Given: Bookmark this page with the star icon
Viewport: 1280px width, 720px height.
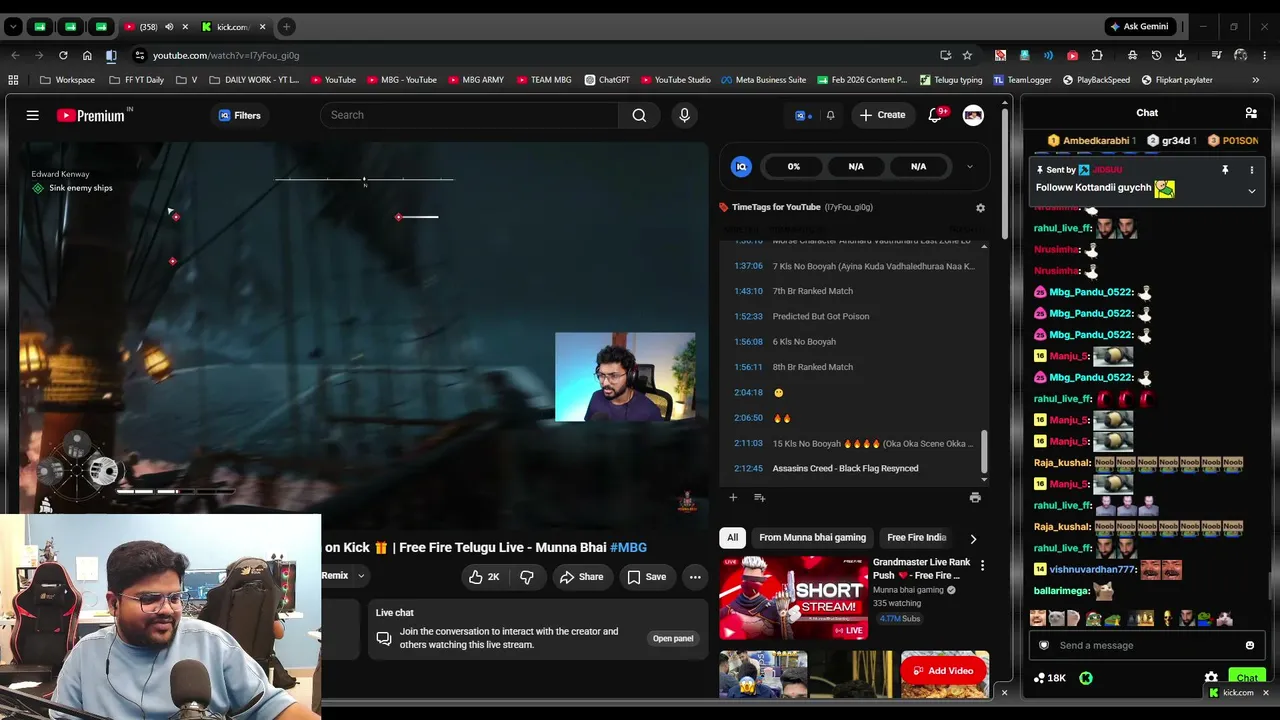Looking at the screenshot, I should 967,55.
